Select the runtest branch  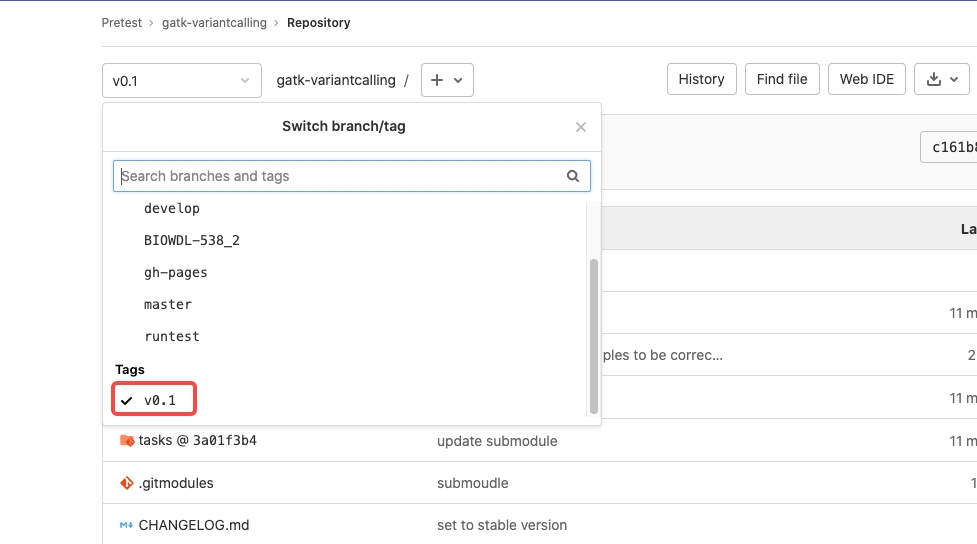coord(172,336)
